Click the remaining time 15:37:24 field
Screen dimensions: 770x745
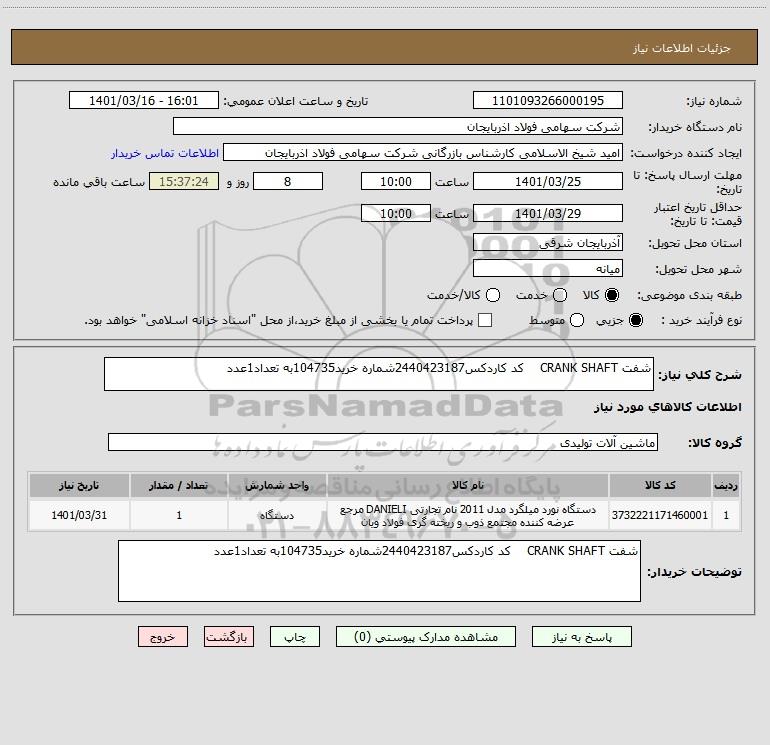coord(184,181)
